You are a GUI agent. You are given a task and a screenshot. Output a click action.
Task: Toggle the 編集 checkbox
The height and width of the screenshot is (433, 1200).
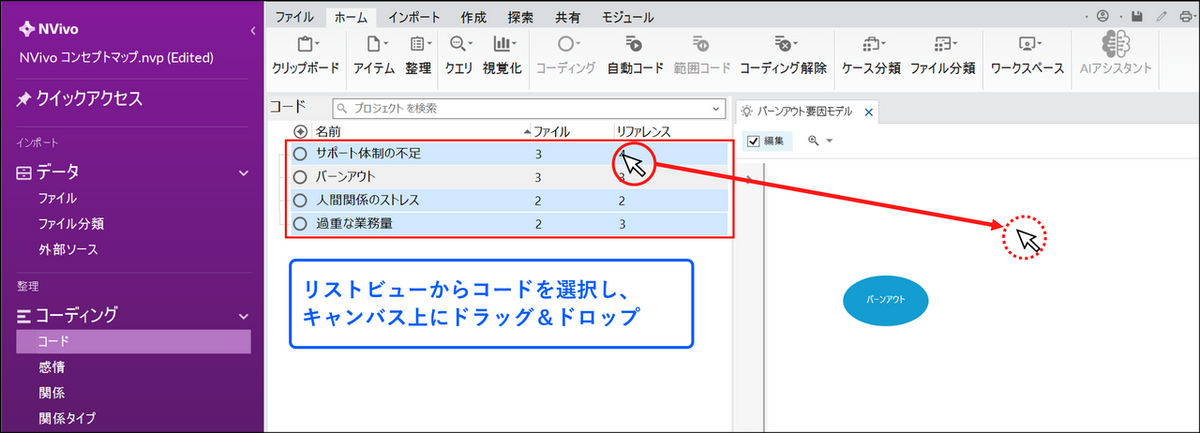tap(754, 141)
